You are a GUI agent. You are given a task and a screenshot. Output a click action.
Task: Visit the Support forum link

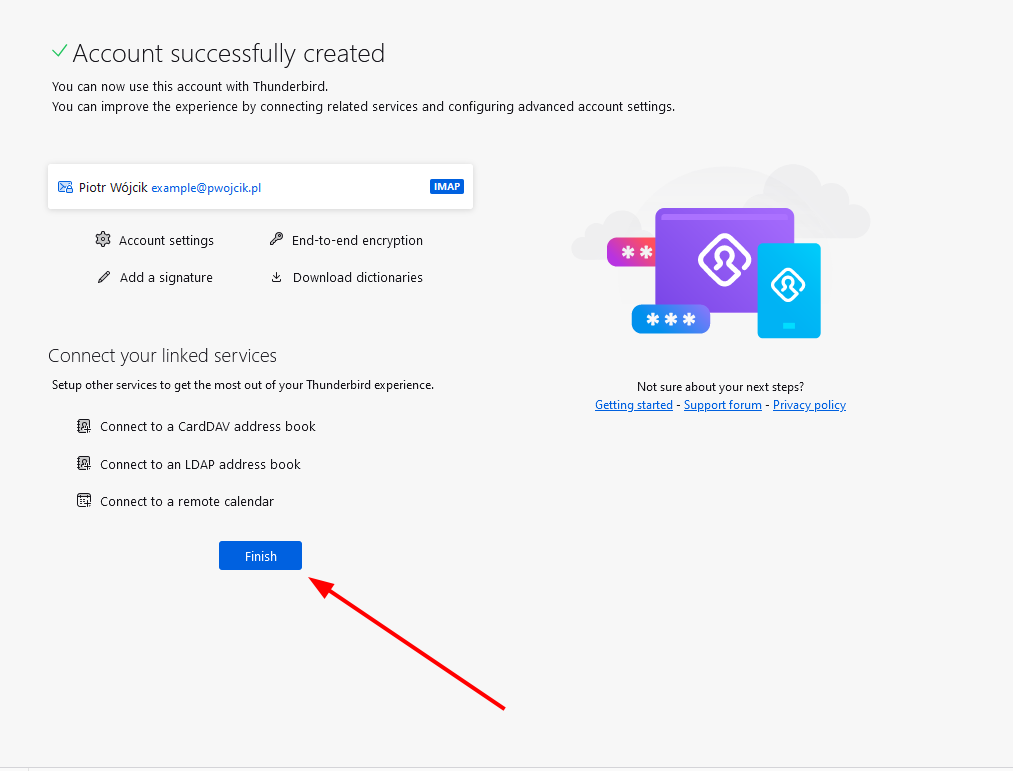(723, 405)
